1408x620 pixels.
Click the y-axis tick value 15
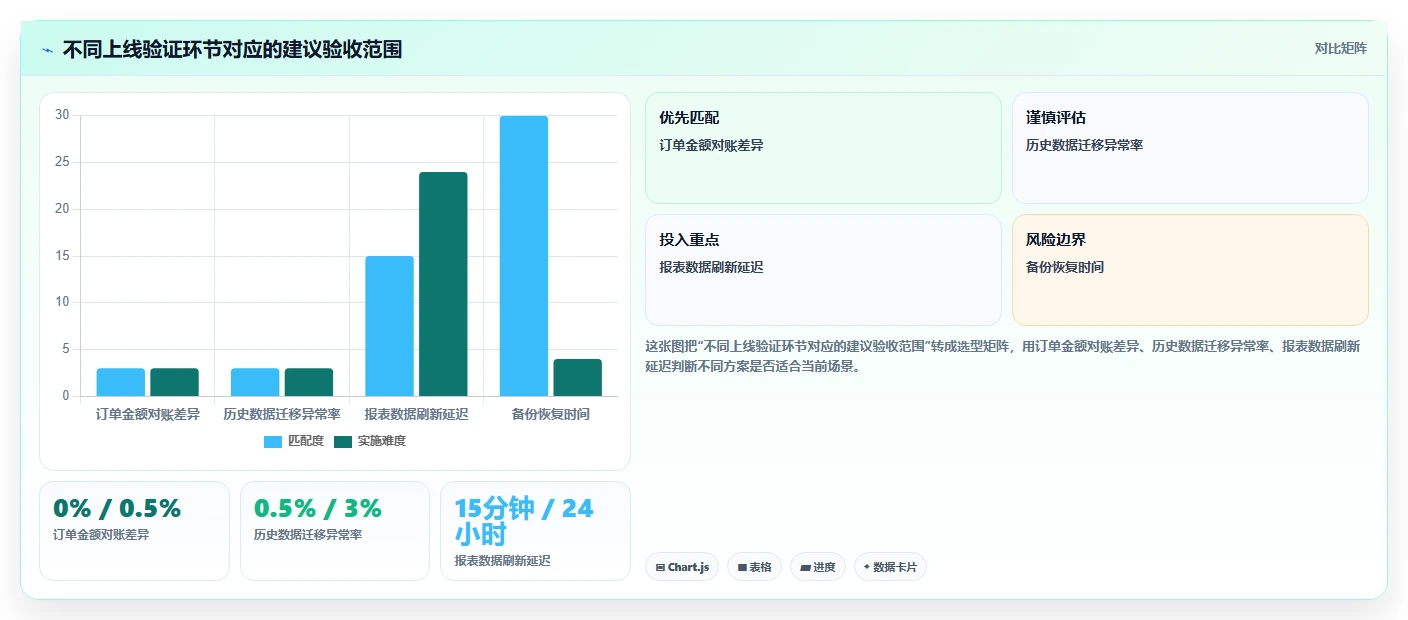62,256
